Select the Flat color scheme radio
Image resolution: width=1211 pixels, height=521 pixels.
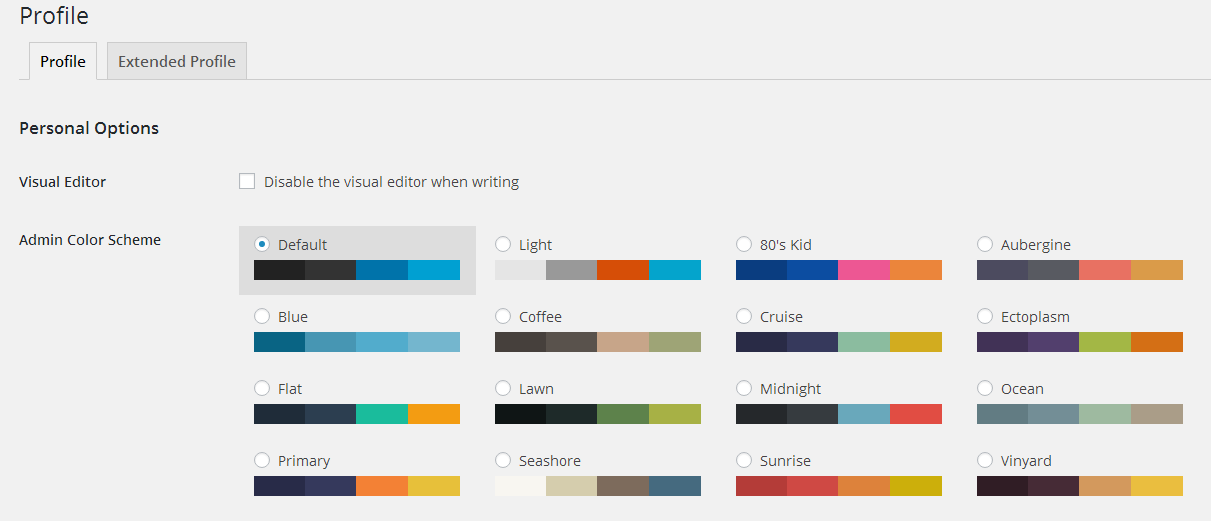tap(262, 388)
